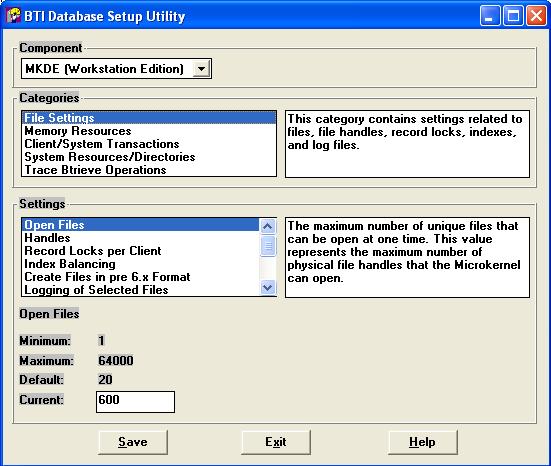The height and width of the screenshot is (466, 551).
Task: Select MKDE (Workstation Edition) combo box
Action: pyautogui.click(x=116, y=69)
